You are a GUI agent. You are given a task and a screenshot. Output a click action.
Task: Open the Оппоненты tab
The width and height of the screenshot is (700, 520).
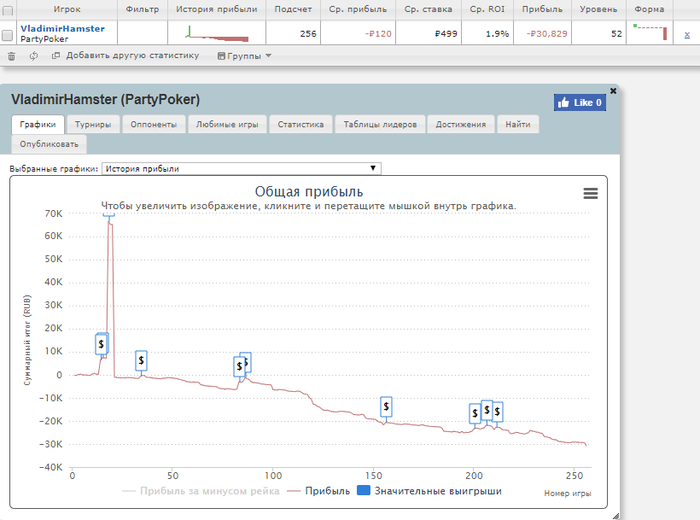[x=154, y=125]
